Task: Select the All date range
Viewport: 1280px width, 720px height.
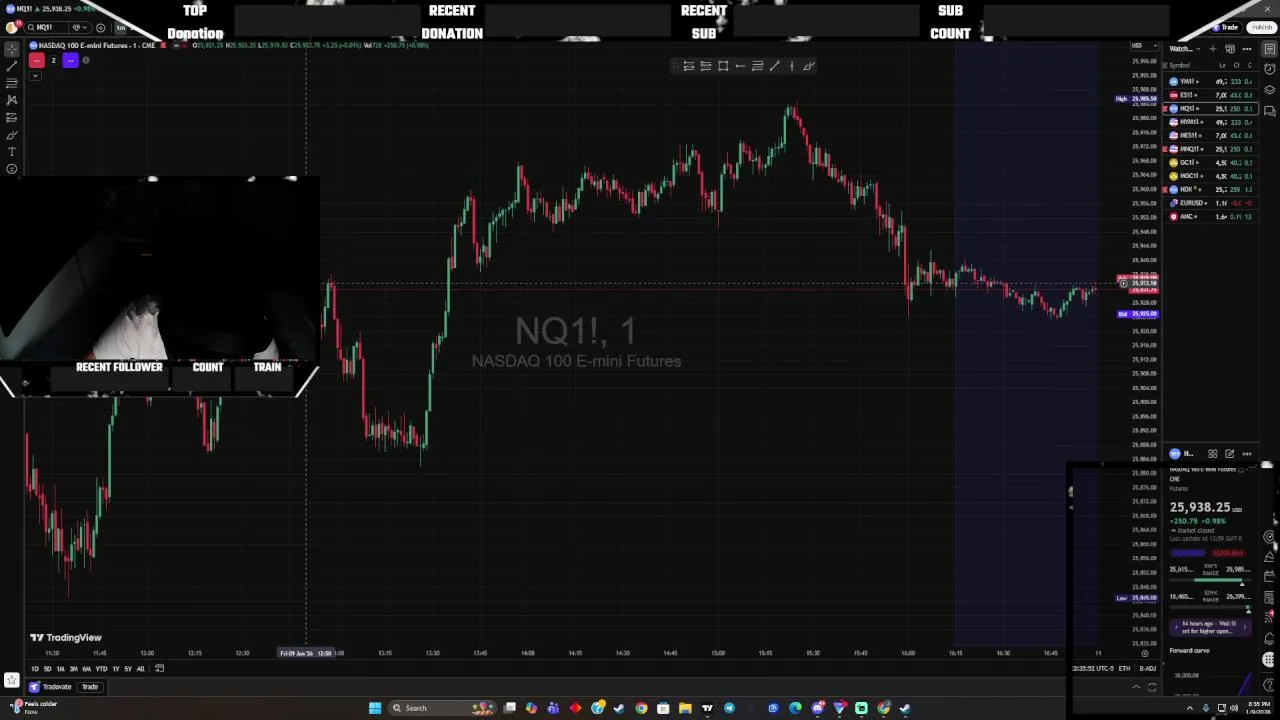Action: [x=140, y=669]
